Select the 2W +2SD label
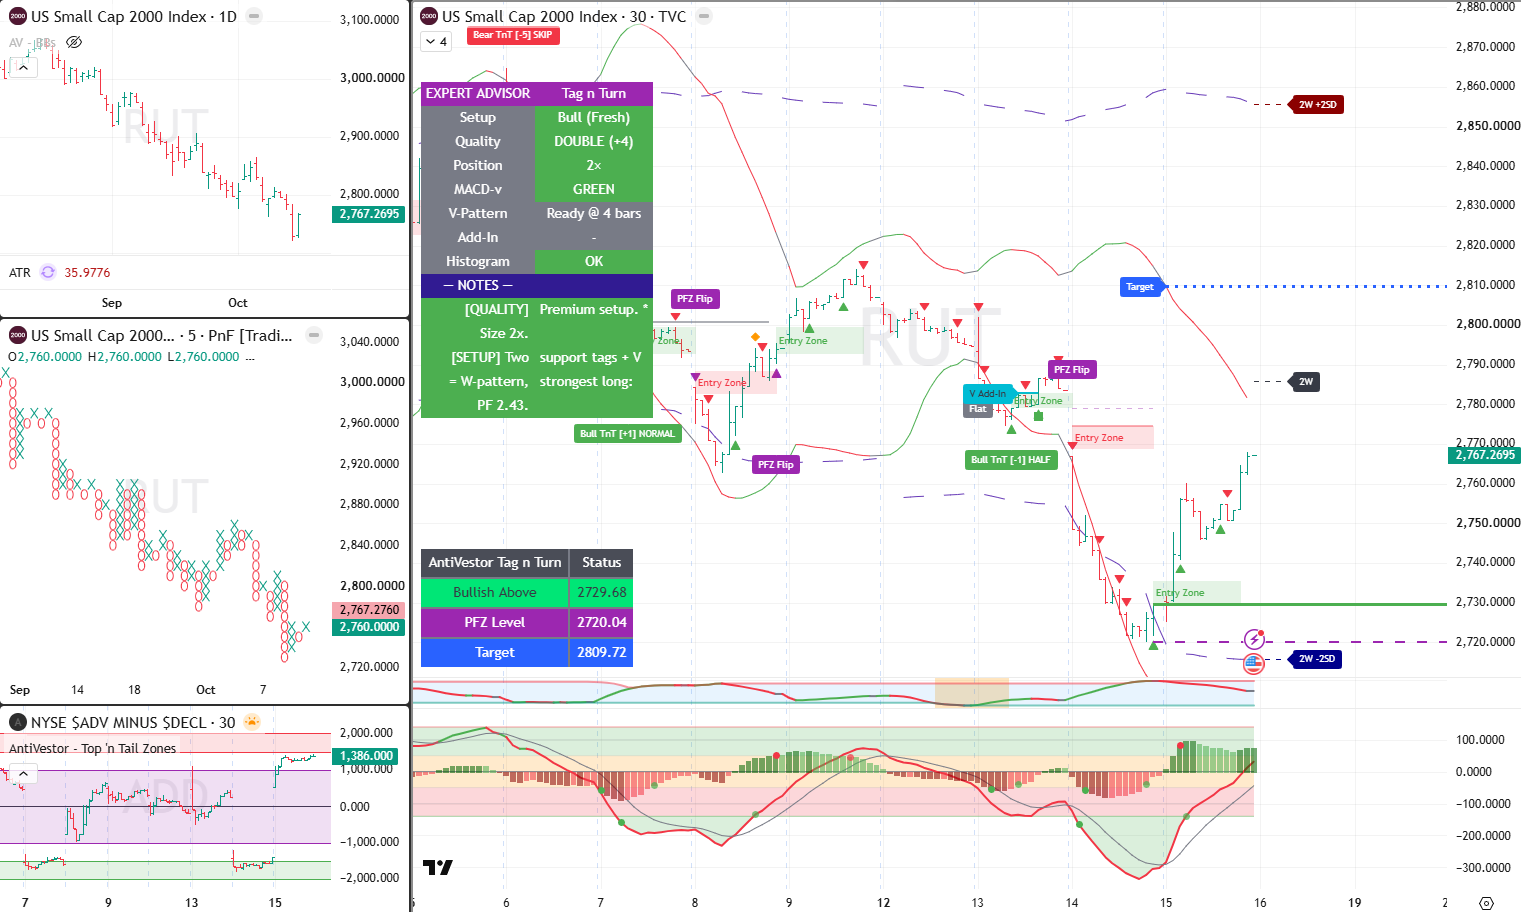Image resolution: width=1521 pixels, height=912 pixels. click(x=1317, y=104)
